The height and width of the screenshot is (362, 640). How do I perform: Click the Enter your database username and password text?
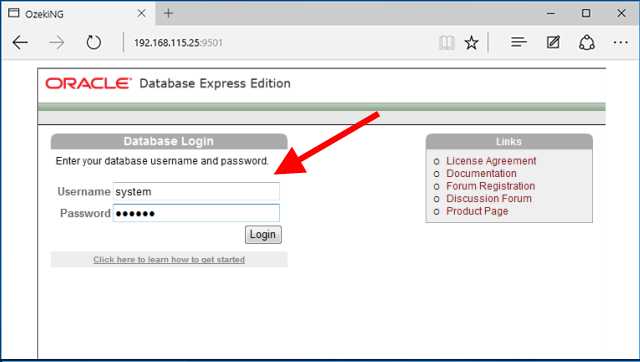(162, 161)
